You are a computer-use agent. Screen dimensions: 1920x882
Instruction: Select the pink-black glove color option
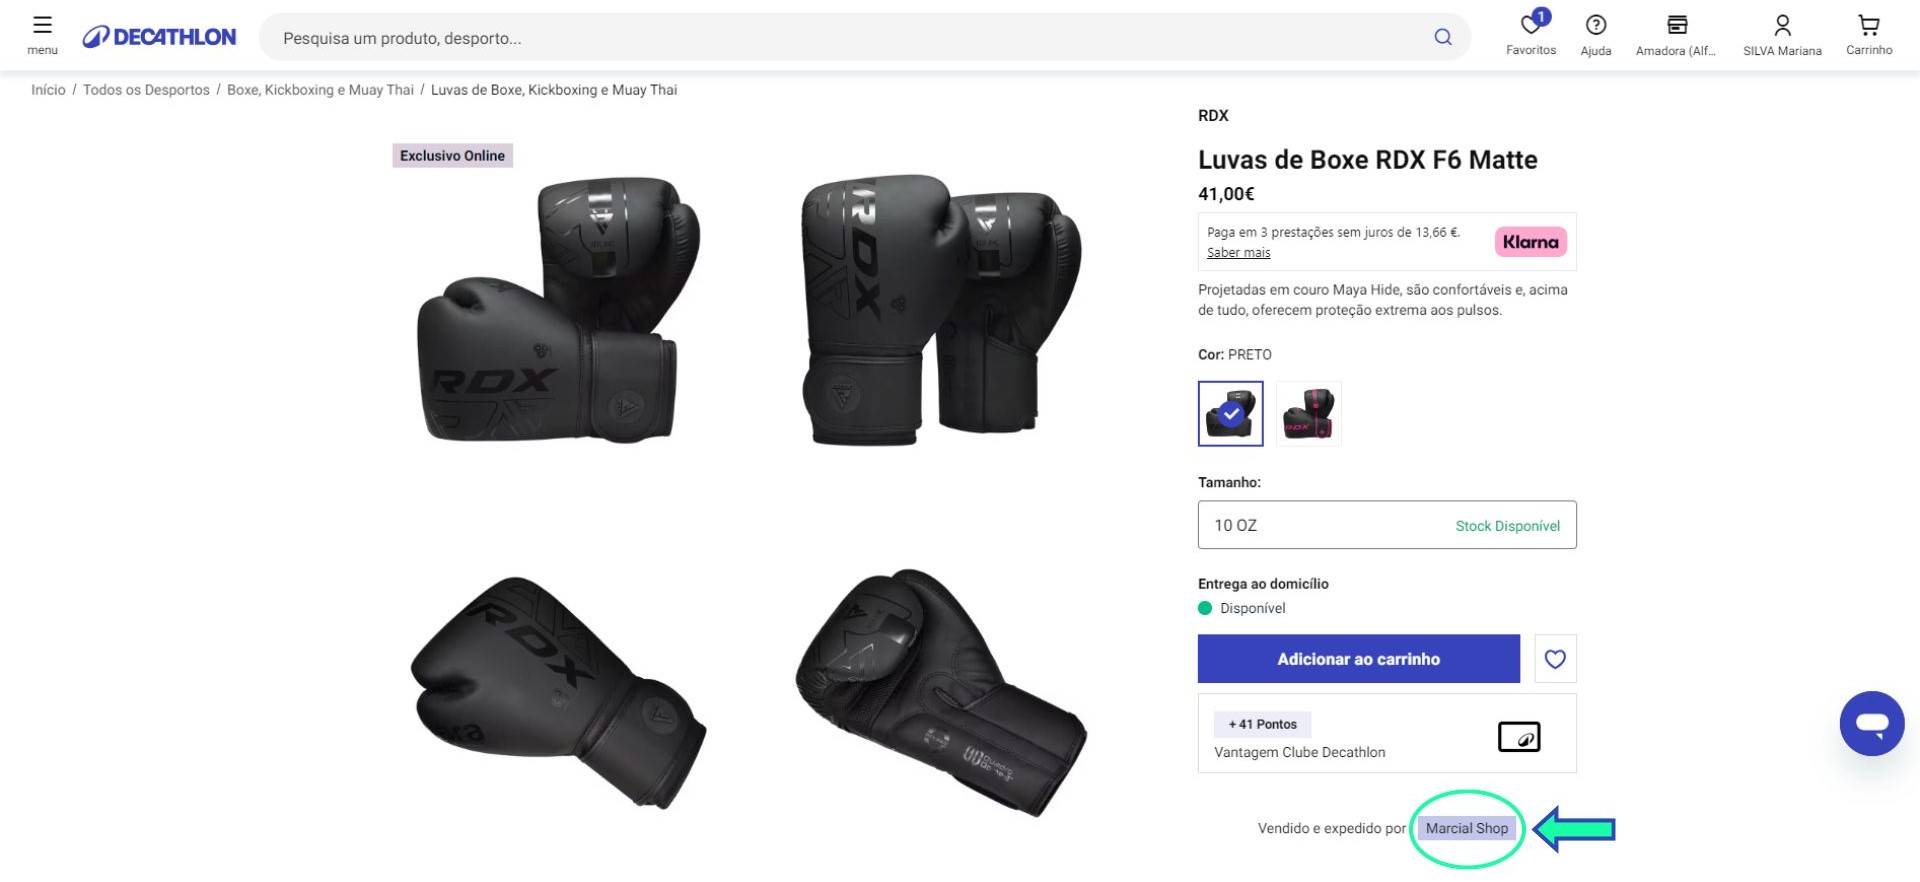[1308, 413]
